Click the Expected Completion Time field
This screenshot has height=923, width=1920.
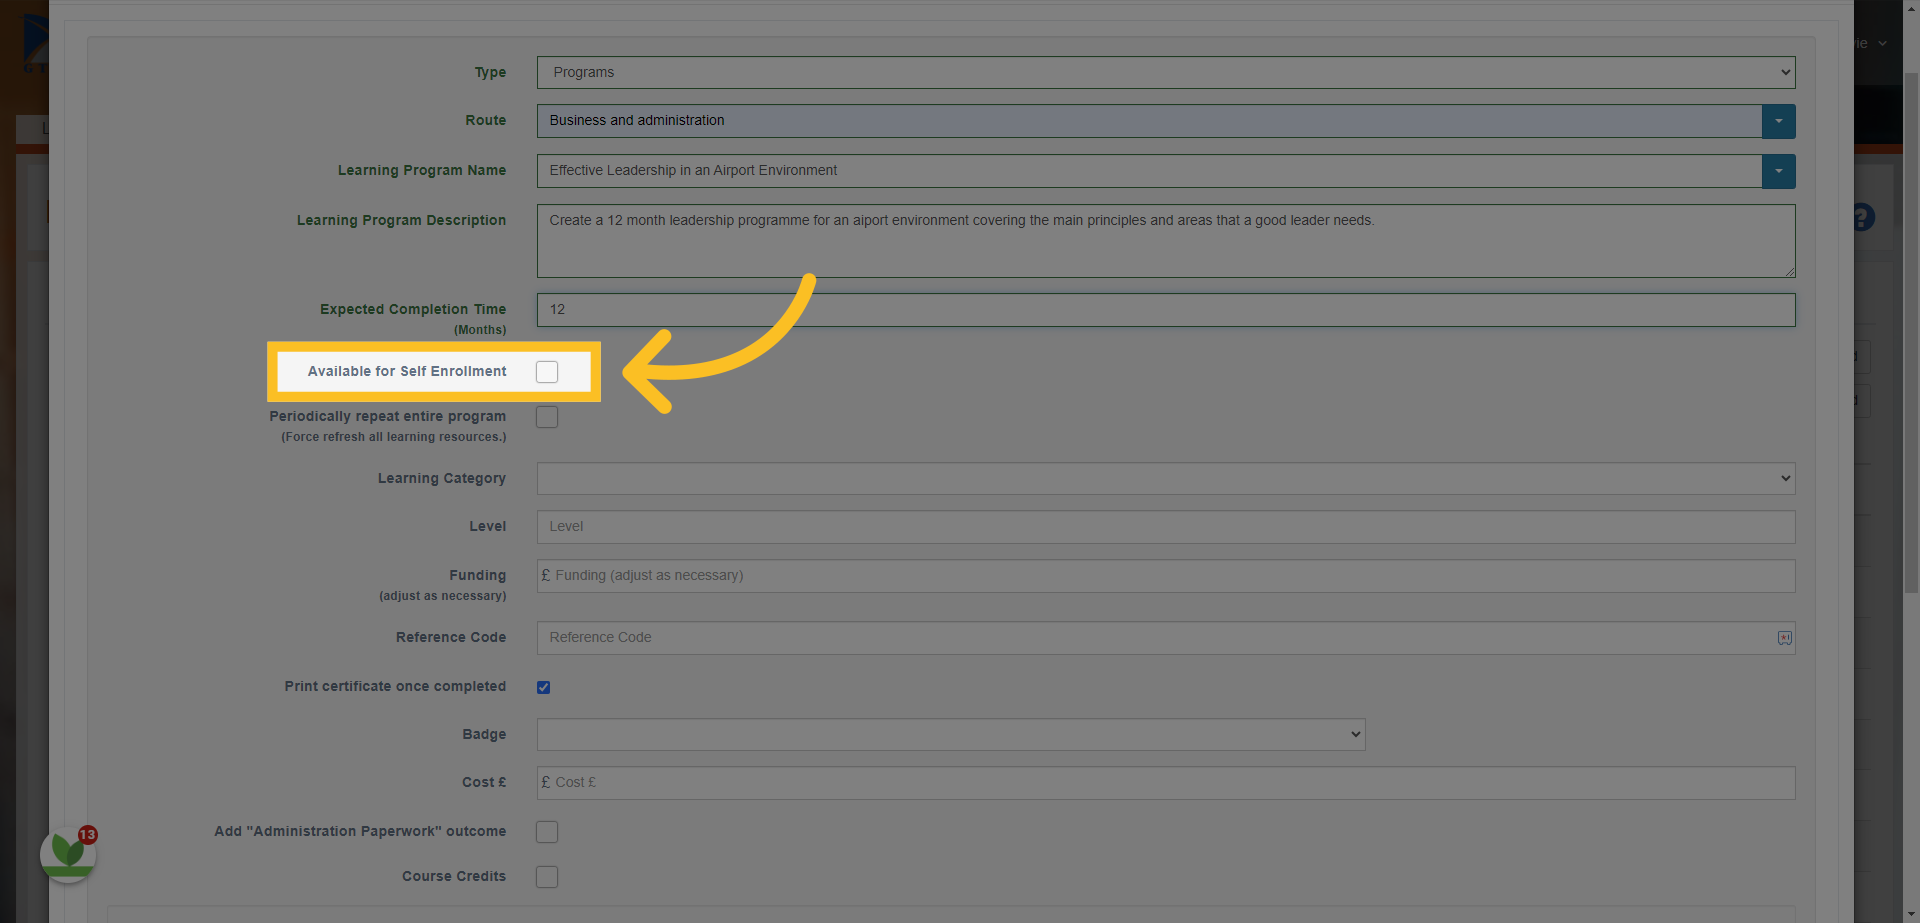point(1166,310)
